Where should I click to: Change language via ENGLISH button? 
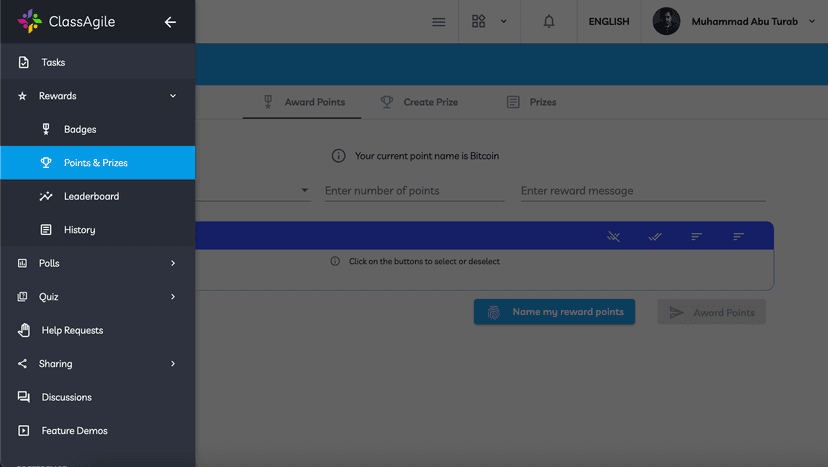coord(609,22)
